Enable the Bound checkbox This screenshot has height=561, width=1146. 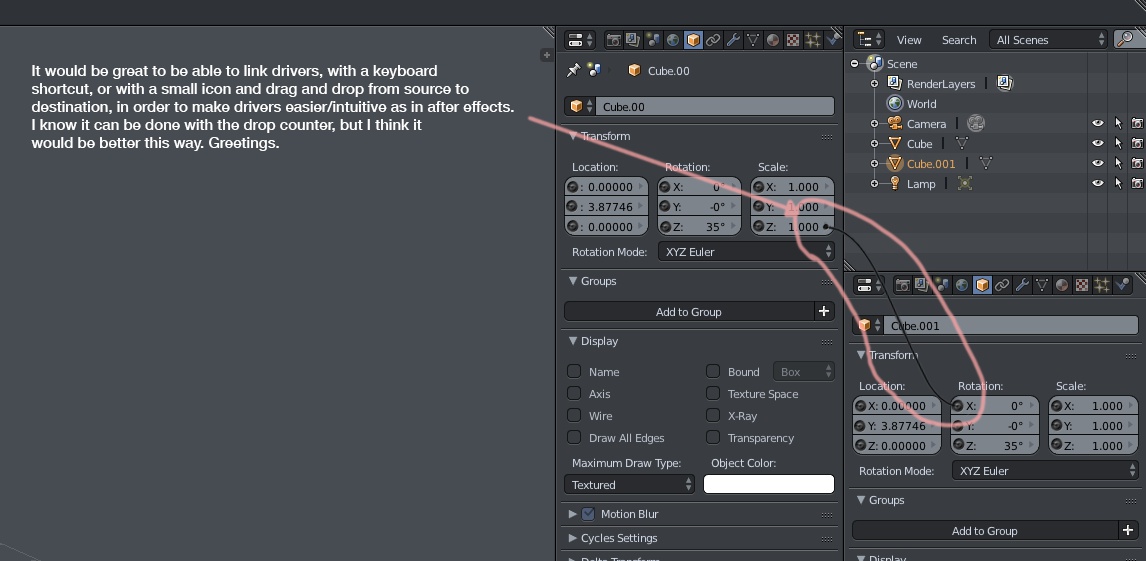click(713, 371)
